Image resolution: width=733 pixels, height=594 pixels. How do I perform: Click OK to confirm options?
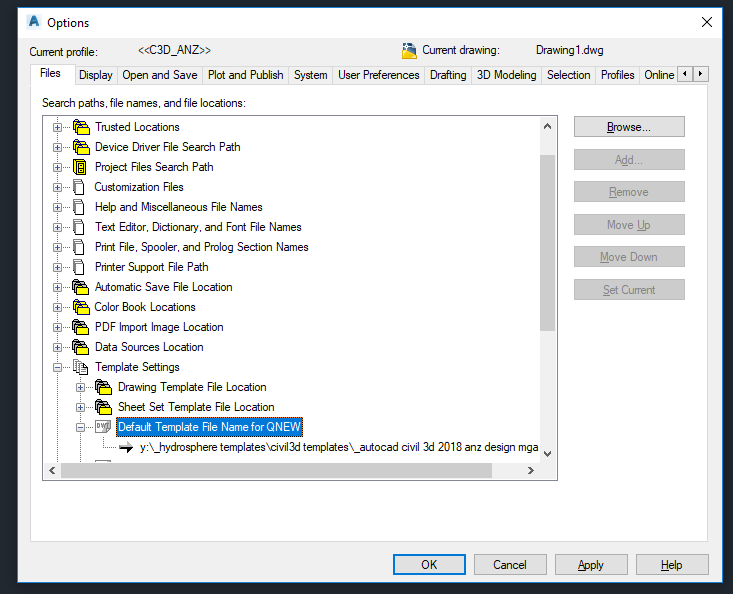coord(429,565)
